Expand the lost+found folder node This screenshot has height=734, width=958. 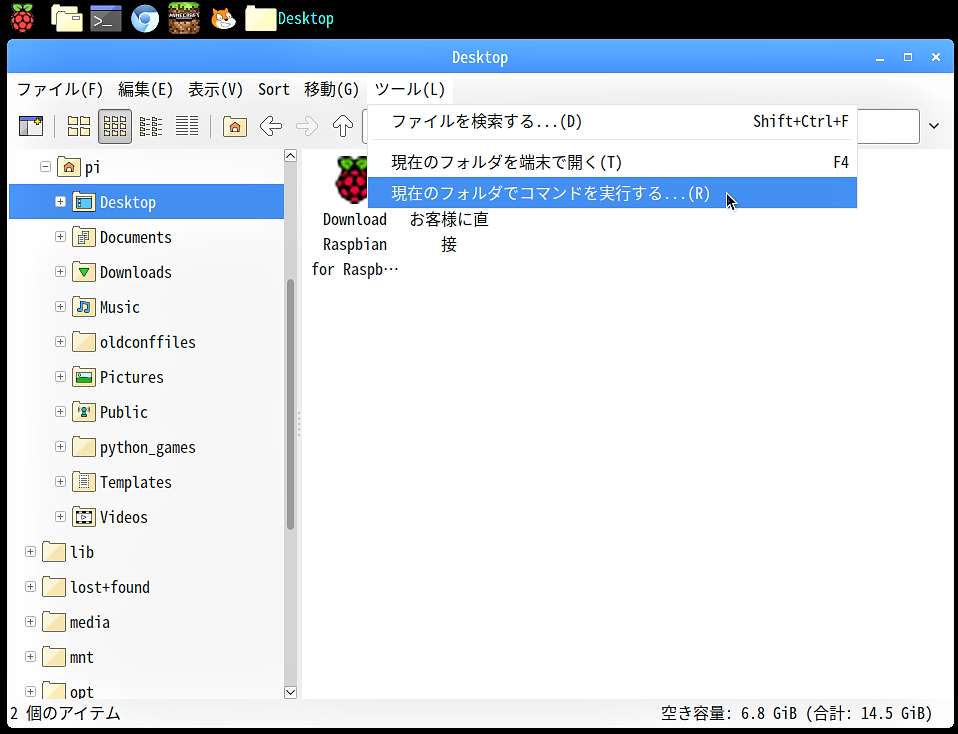[x=30, y=586]
